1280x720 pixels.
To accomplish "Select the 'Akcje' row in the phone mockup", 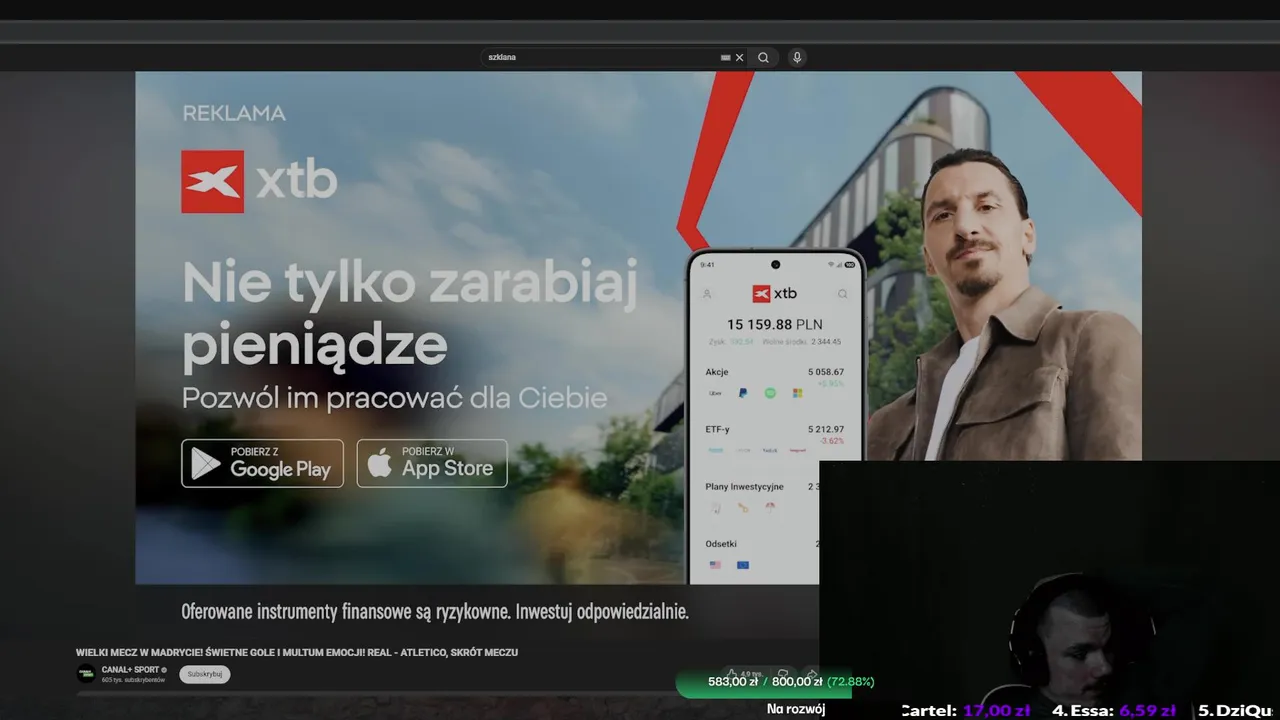I will coord(774,382).
